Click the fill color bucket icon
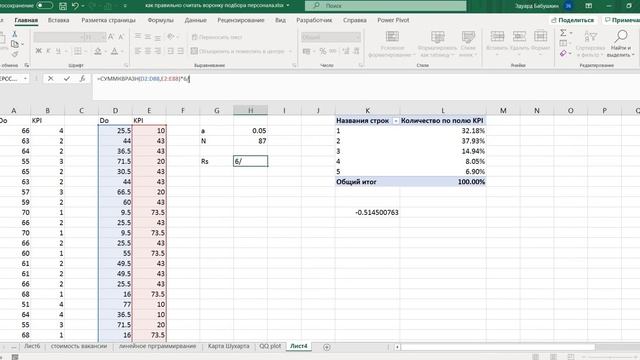 98,51
